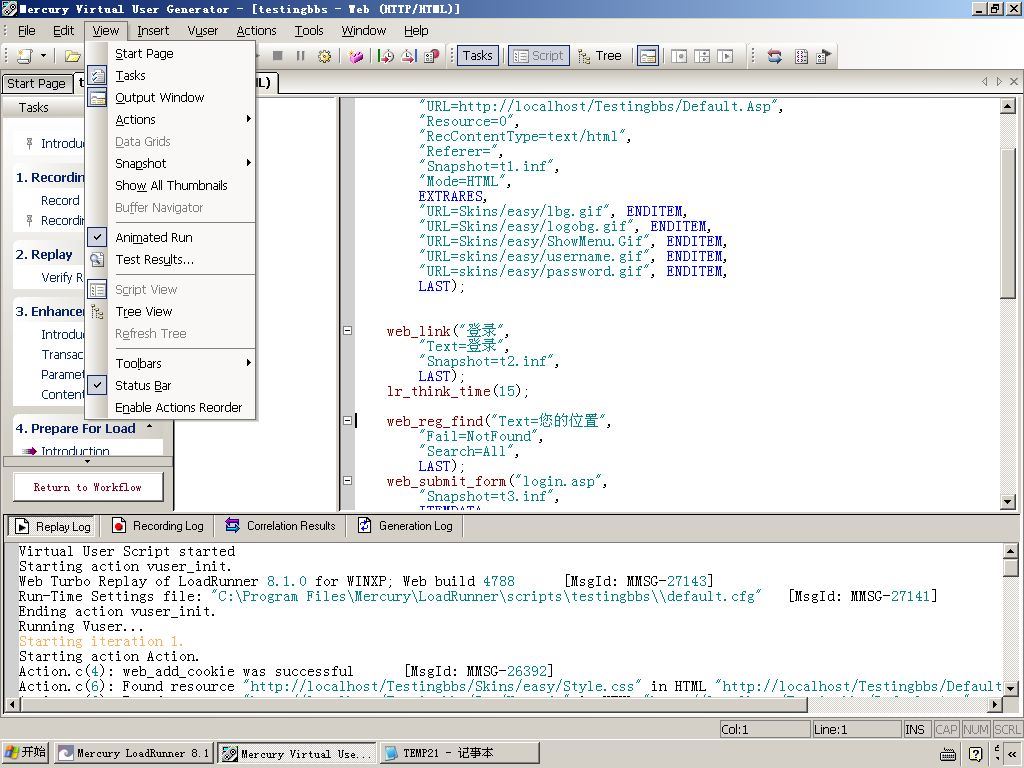Click the Pause replay toolbar button
The width and height of the screenshot is (1024, 768).
tap(300, 56)
